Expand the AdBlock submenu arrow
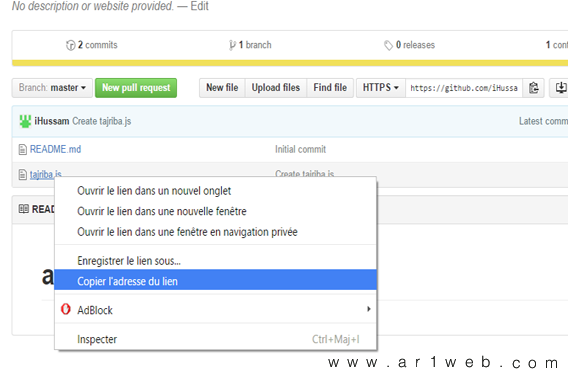The width and height of the screenshot is (568, 373). point(368,309)
